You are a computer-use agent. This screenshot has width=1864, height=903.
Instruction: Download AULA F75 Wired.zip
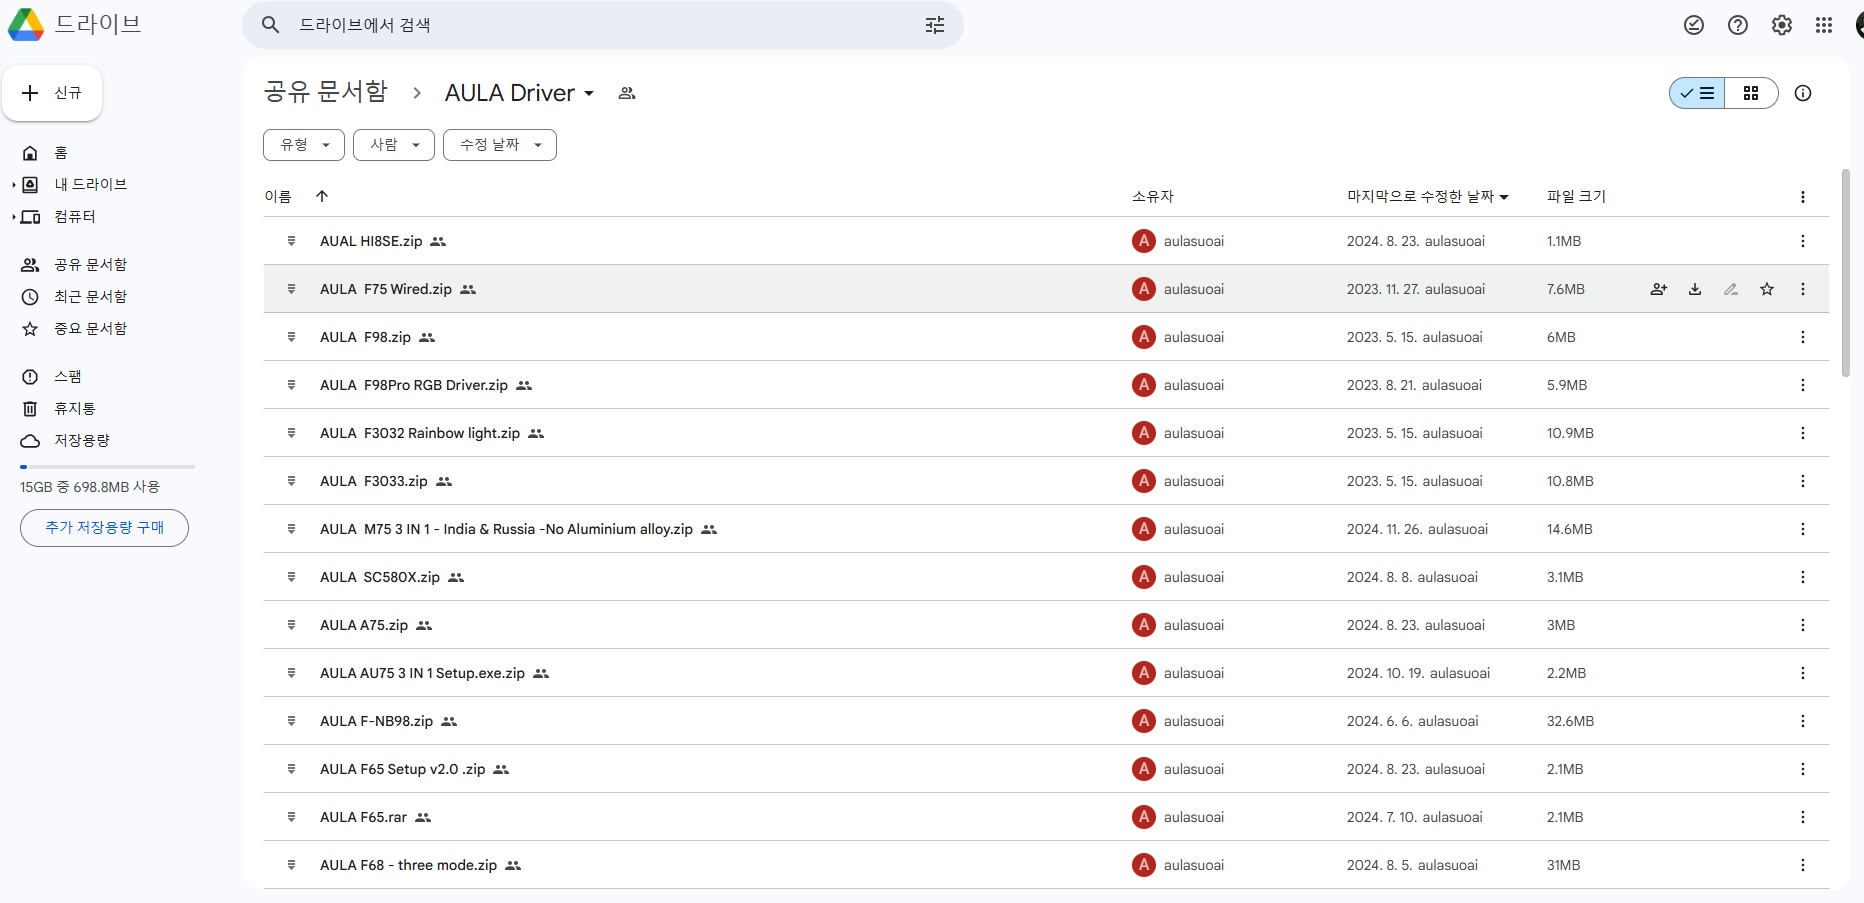point(1695,289)
